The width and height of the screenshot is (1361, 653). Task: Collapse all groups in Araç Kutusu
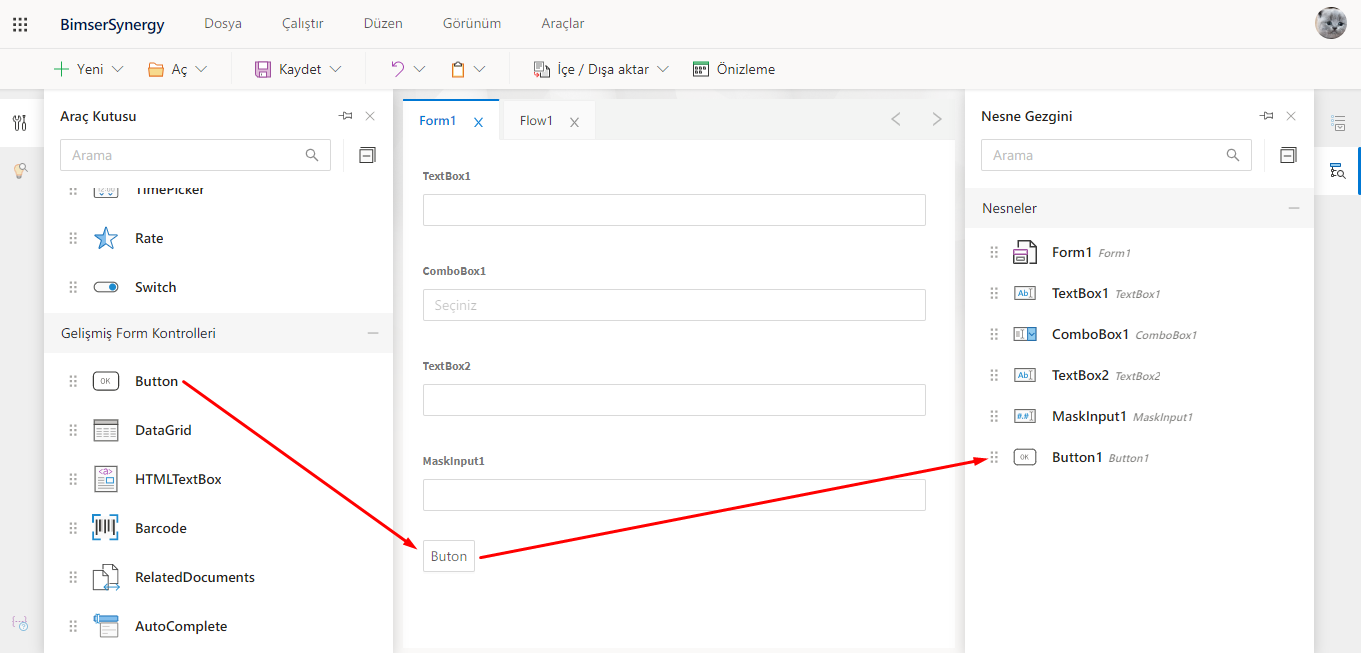pos(367,155)
